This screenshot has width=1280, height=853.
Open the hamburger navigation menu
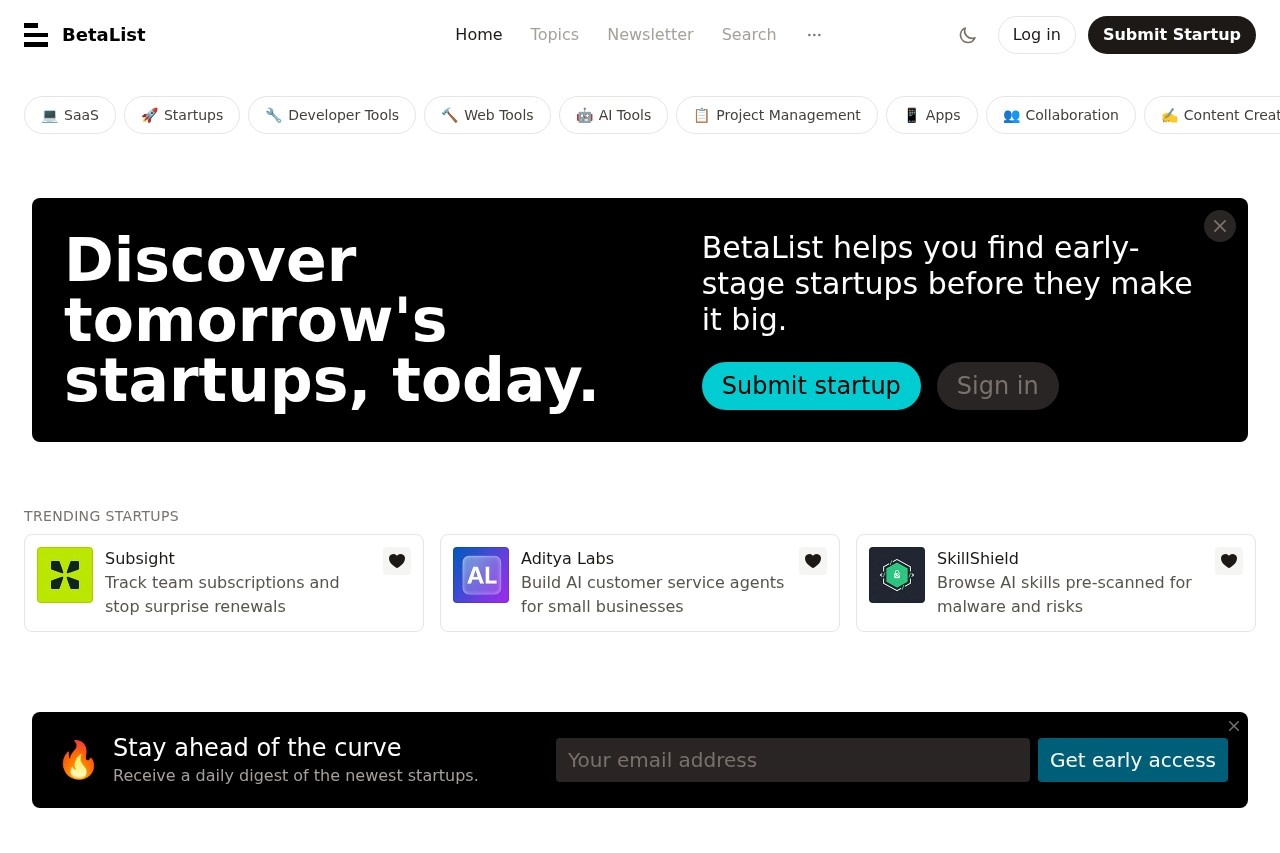click(x=36, y=34)
